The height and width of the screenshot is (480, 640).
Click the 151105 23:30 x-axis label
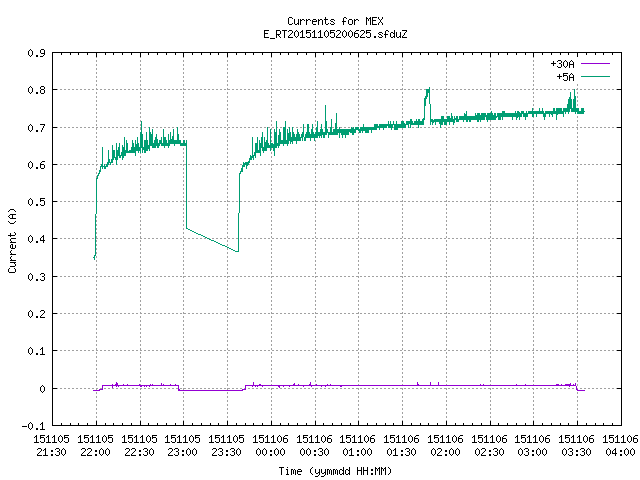(x=227, y=445)
